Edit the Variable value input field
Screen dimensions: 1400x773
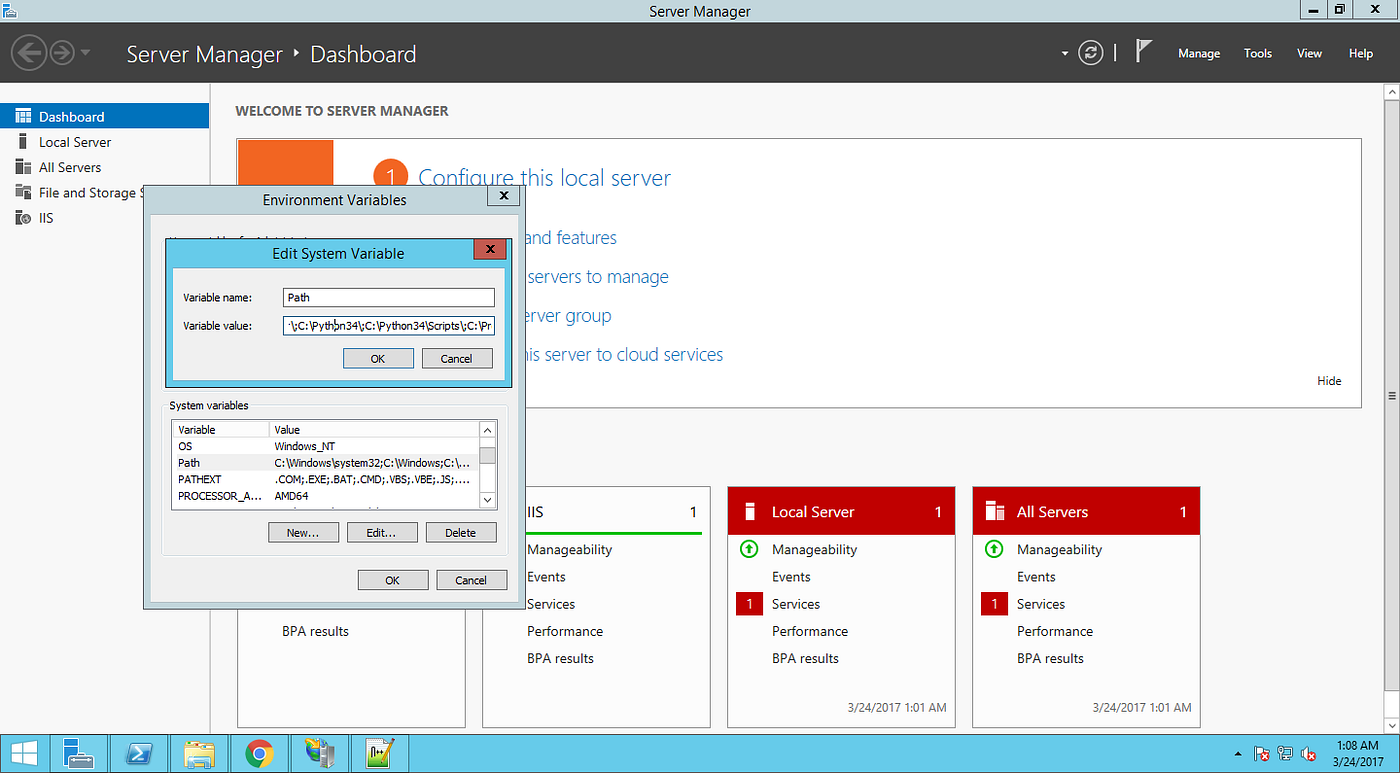[x=388, y=325]
